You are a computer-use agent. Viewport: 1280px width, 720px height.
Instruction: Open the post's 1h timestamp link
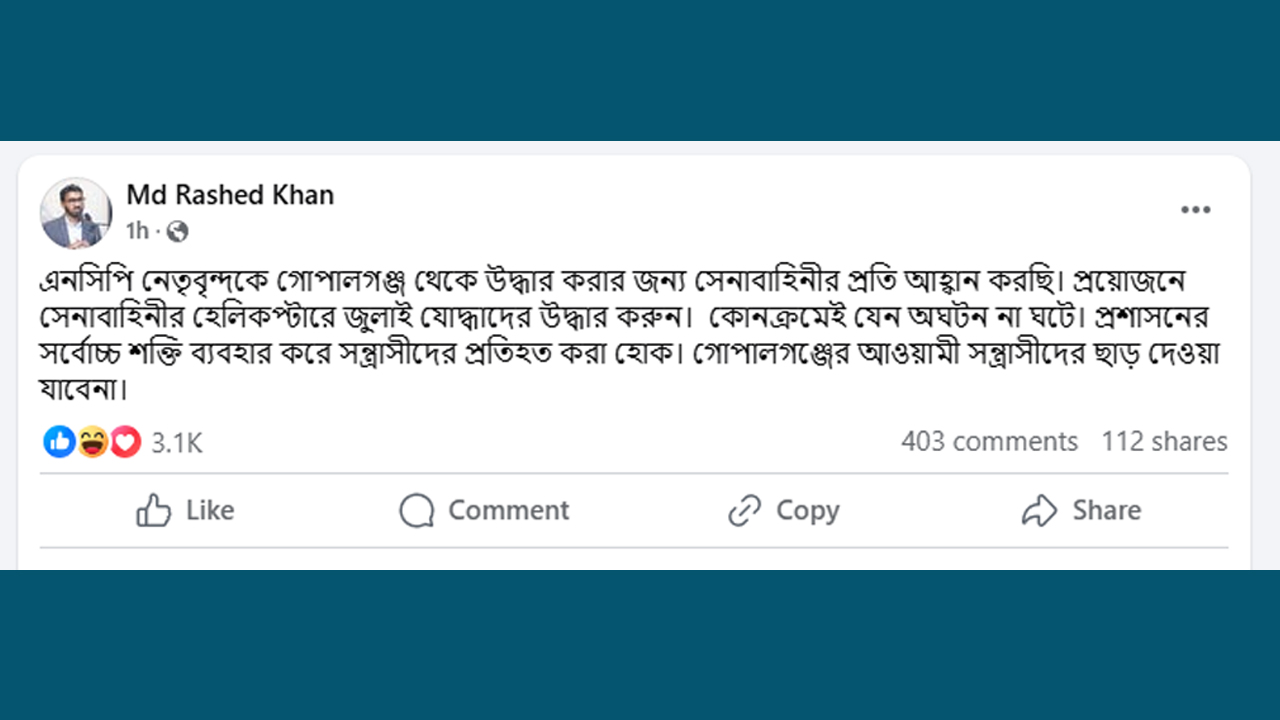tap(137, 231)
